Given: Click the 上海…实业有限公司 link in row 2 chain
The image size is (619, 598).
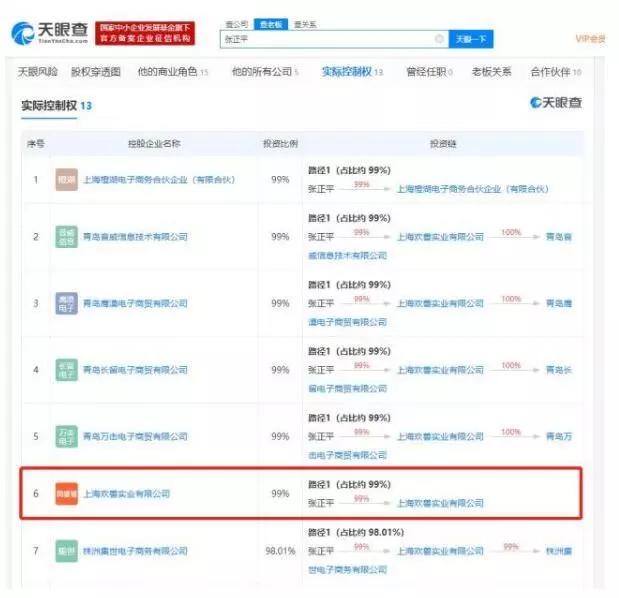Looking at the screenshot, I should 441,237.
